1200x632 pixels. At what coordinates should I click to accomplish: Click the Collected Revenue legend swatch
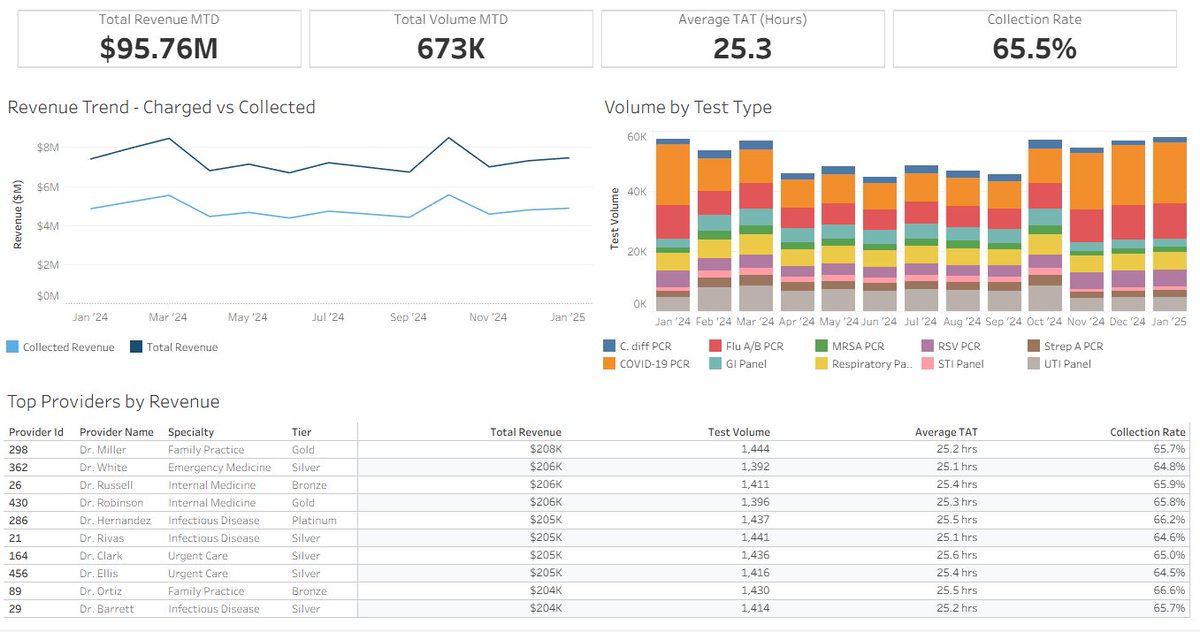coord(12,347)
